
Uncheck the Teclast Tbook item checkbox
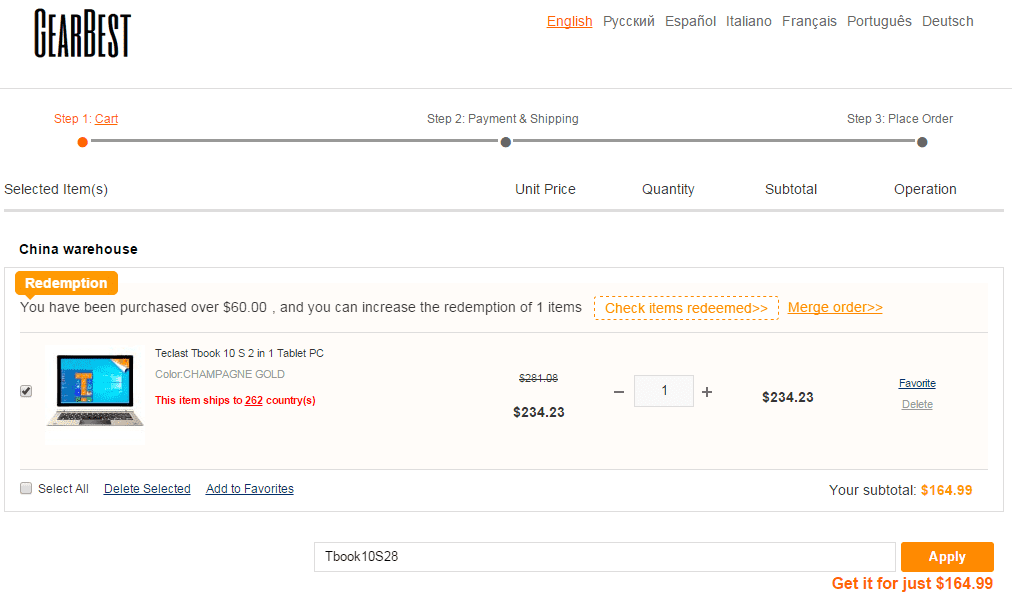coord(26,392)
